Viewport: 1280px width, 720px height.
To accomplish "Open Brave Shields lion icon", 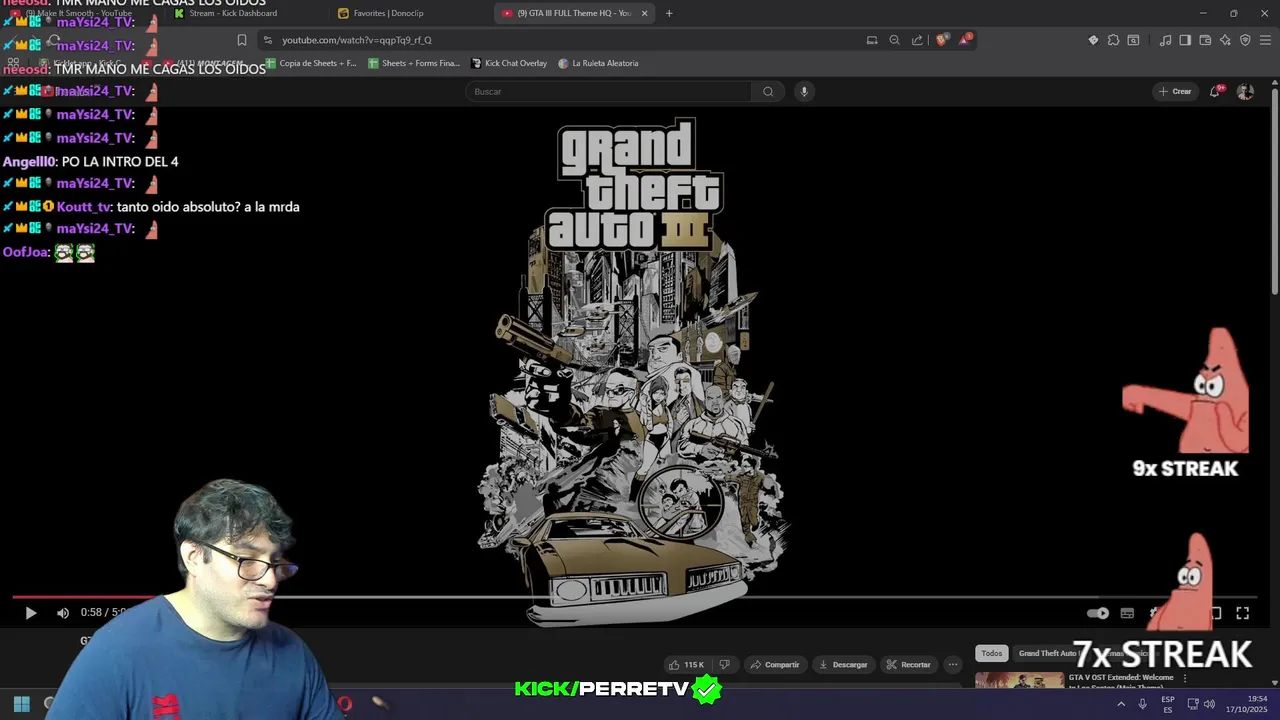I will tap(941, 40).
